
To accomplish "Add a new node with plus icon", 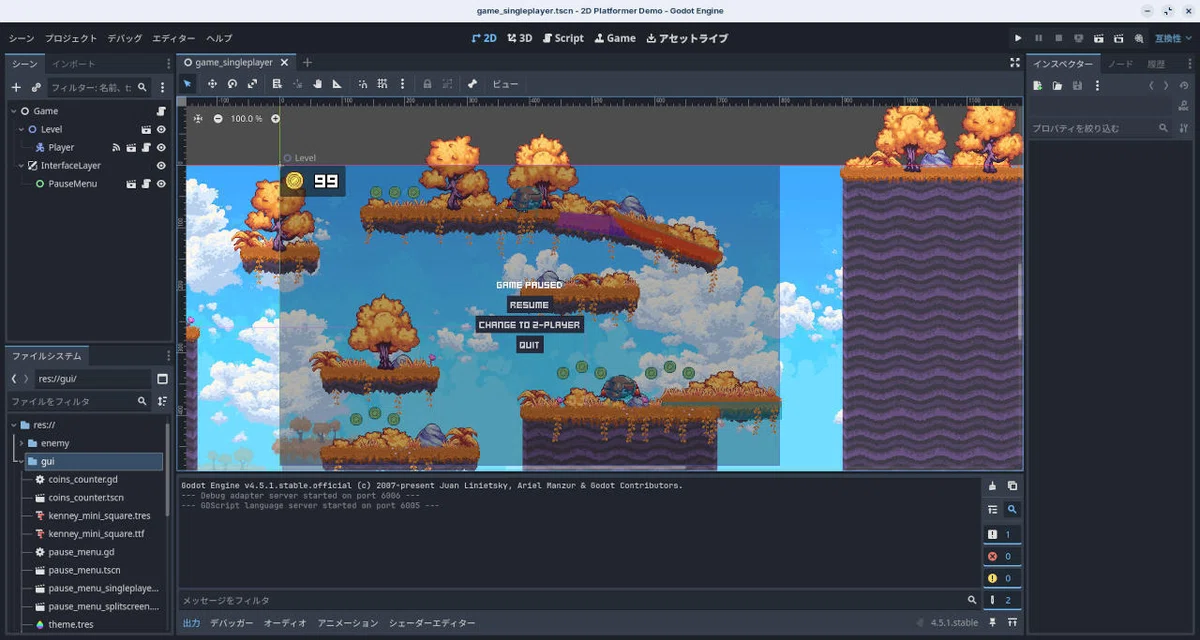I will click(16, 87).
